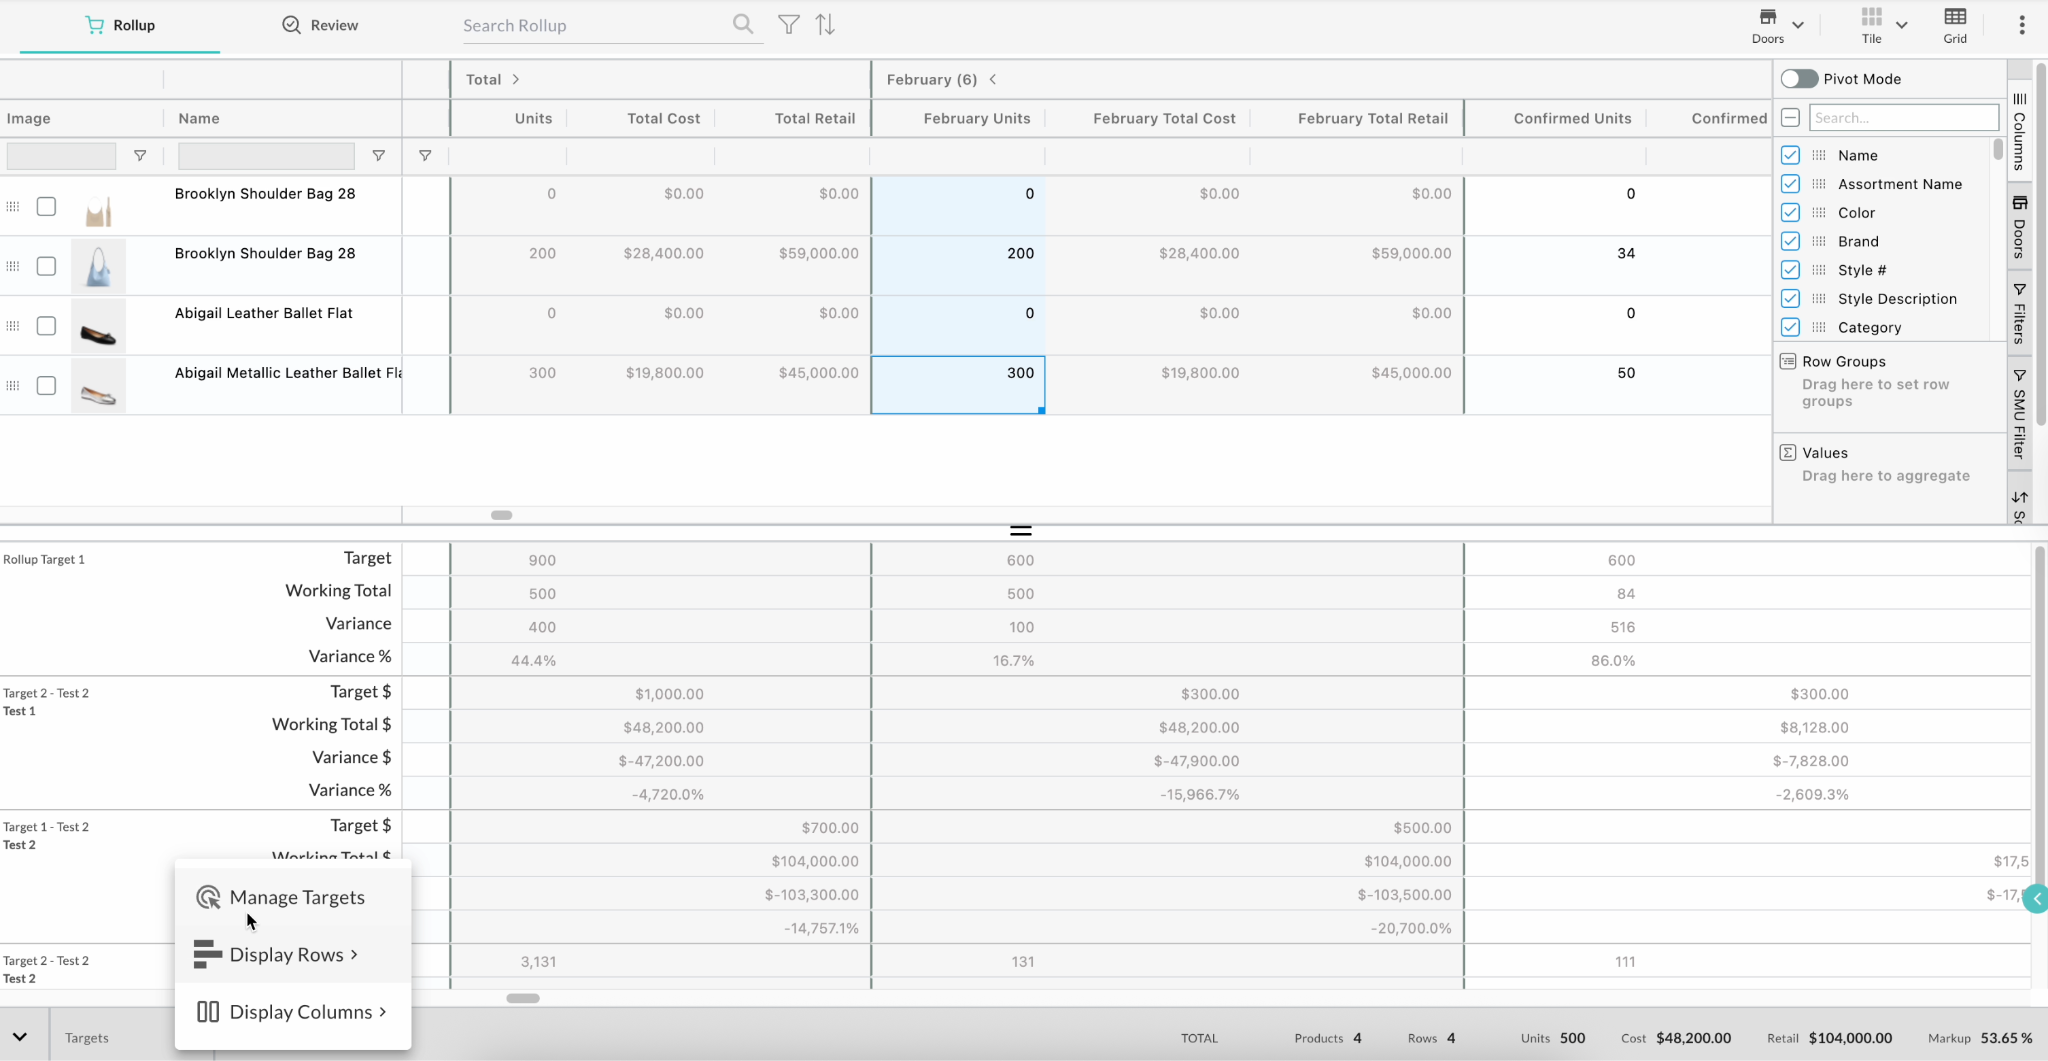Open the Review tab
Viewport: 2048px width, 1061px height.
click(320, 25)
